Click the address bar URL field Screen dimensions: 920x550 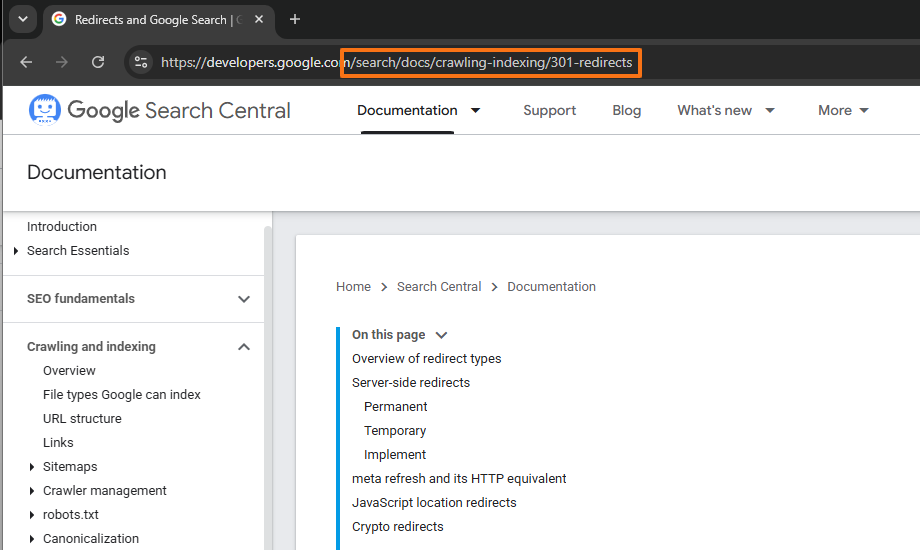[x=396, y=62]
